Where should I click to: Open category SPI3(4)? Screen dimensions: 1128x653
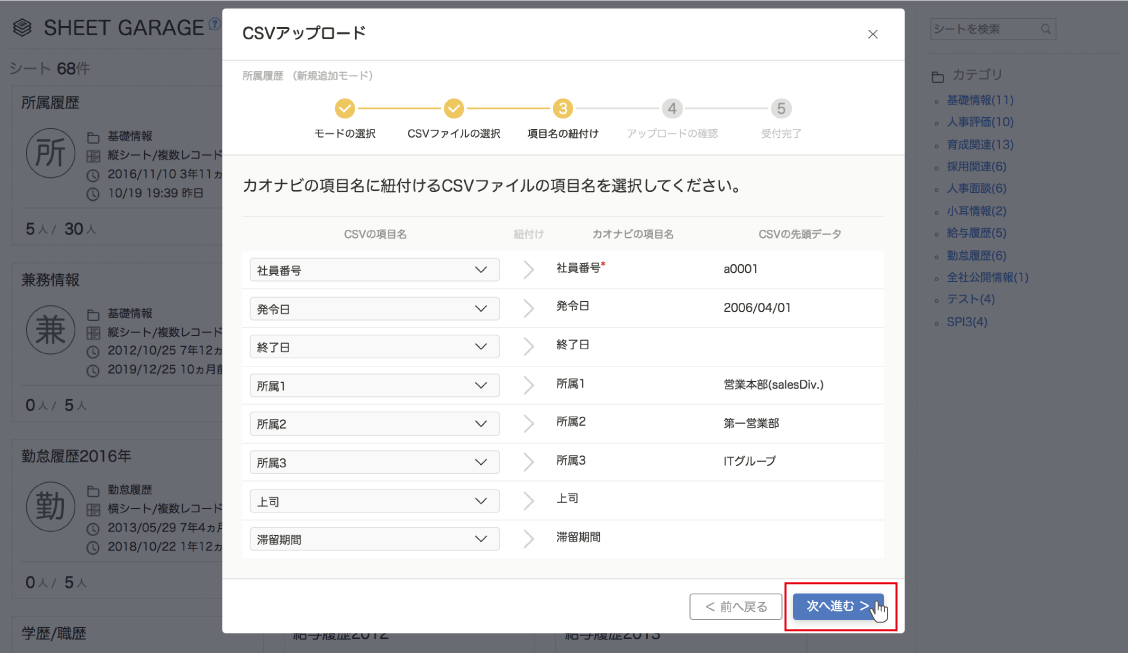pyautogui.click(x=967, y=321)
